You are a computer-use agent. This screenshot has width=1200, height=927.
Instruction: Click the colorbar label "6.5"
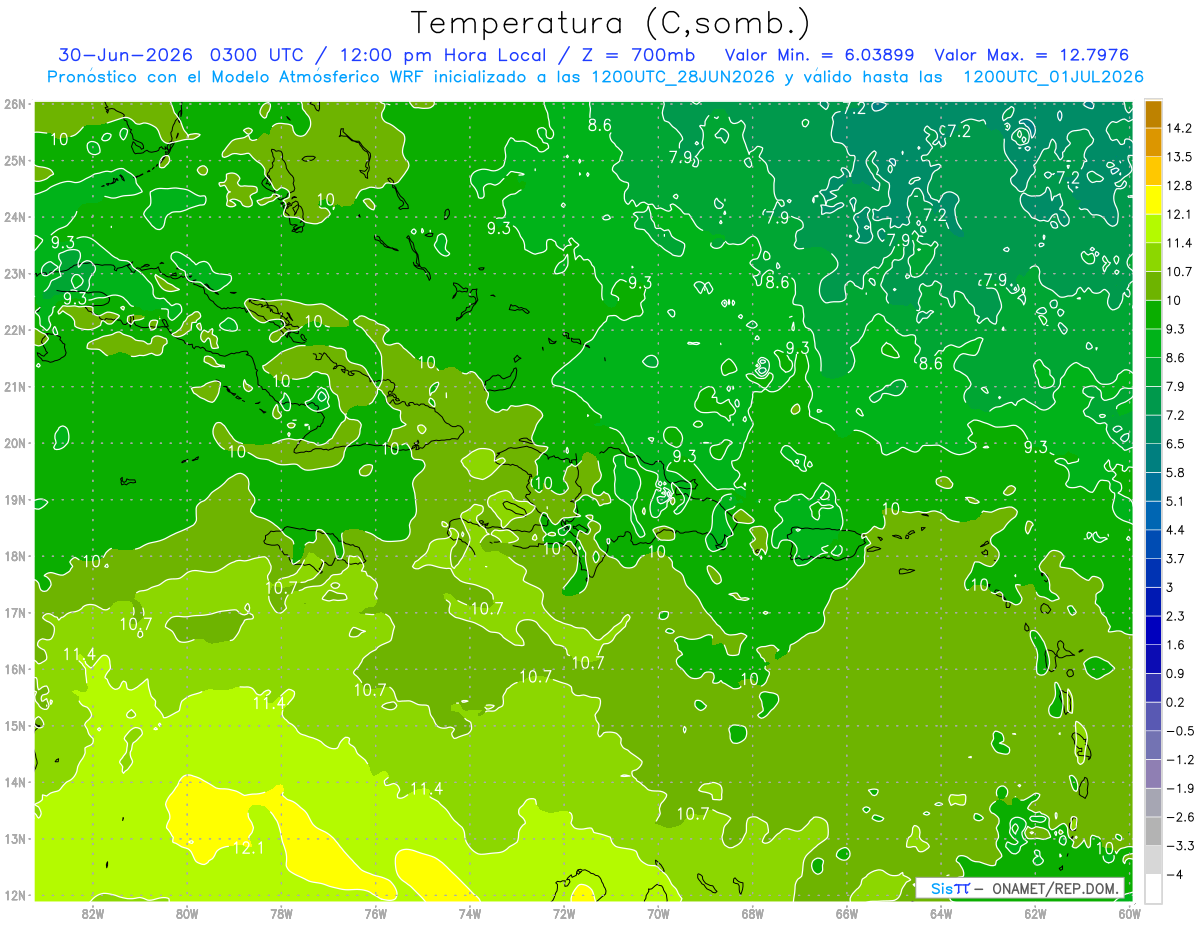pos(1175,444)
